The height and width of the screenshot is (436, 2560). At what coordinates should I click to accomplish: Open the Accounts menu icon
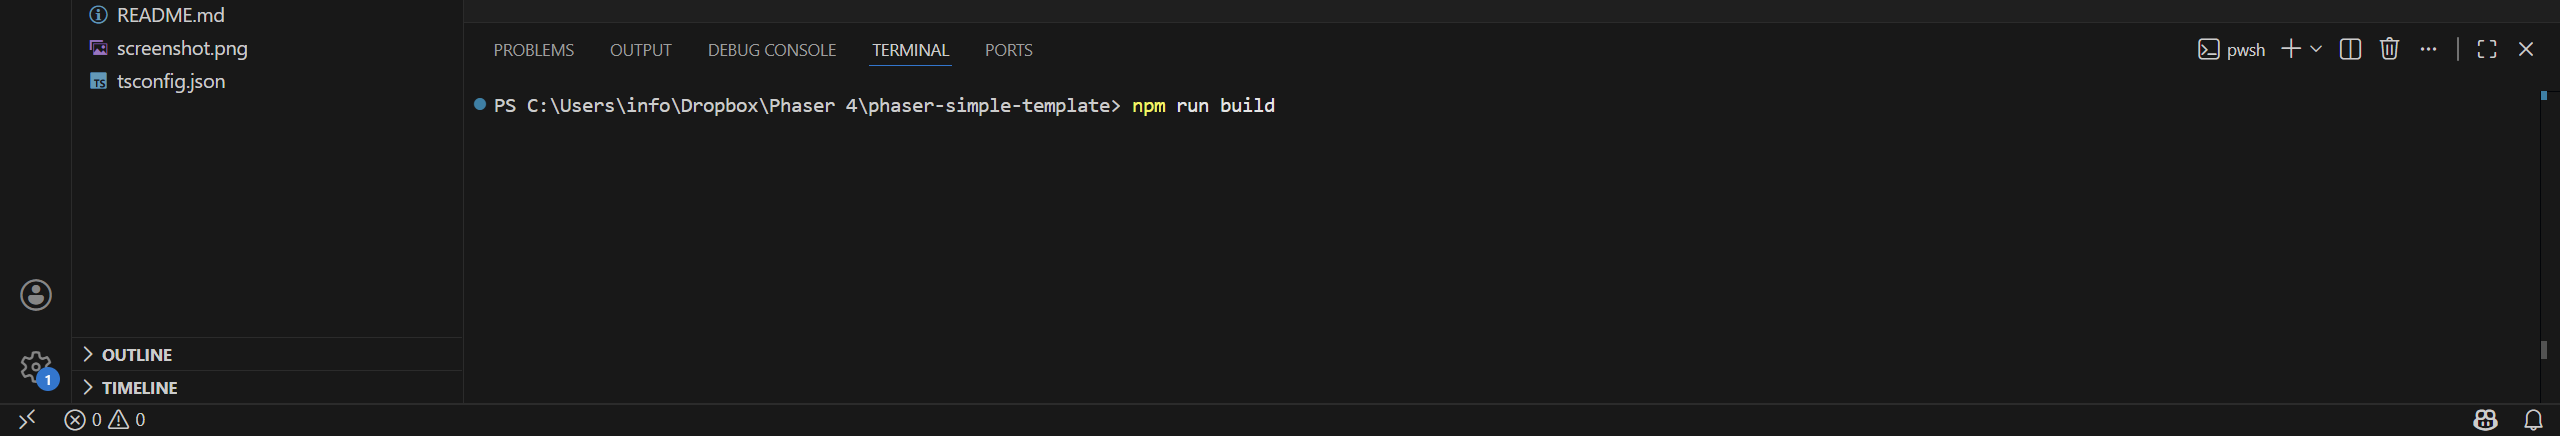point(36,295)
